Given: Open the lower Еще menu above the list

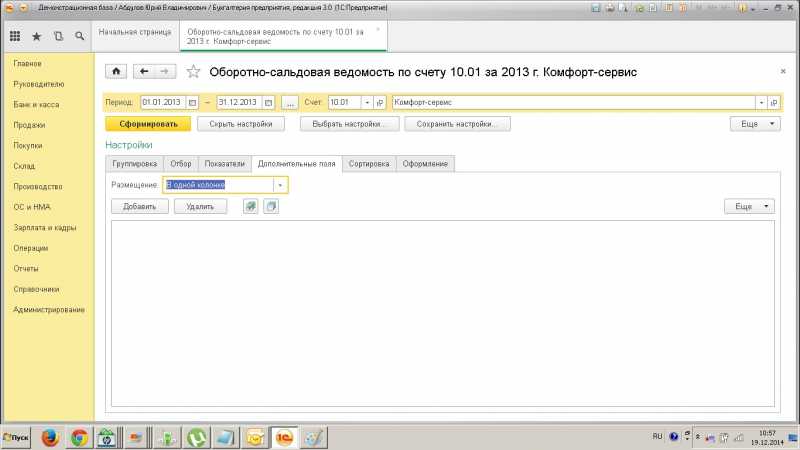Looking at the screenshot, I should coord(749,206).
